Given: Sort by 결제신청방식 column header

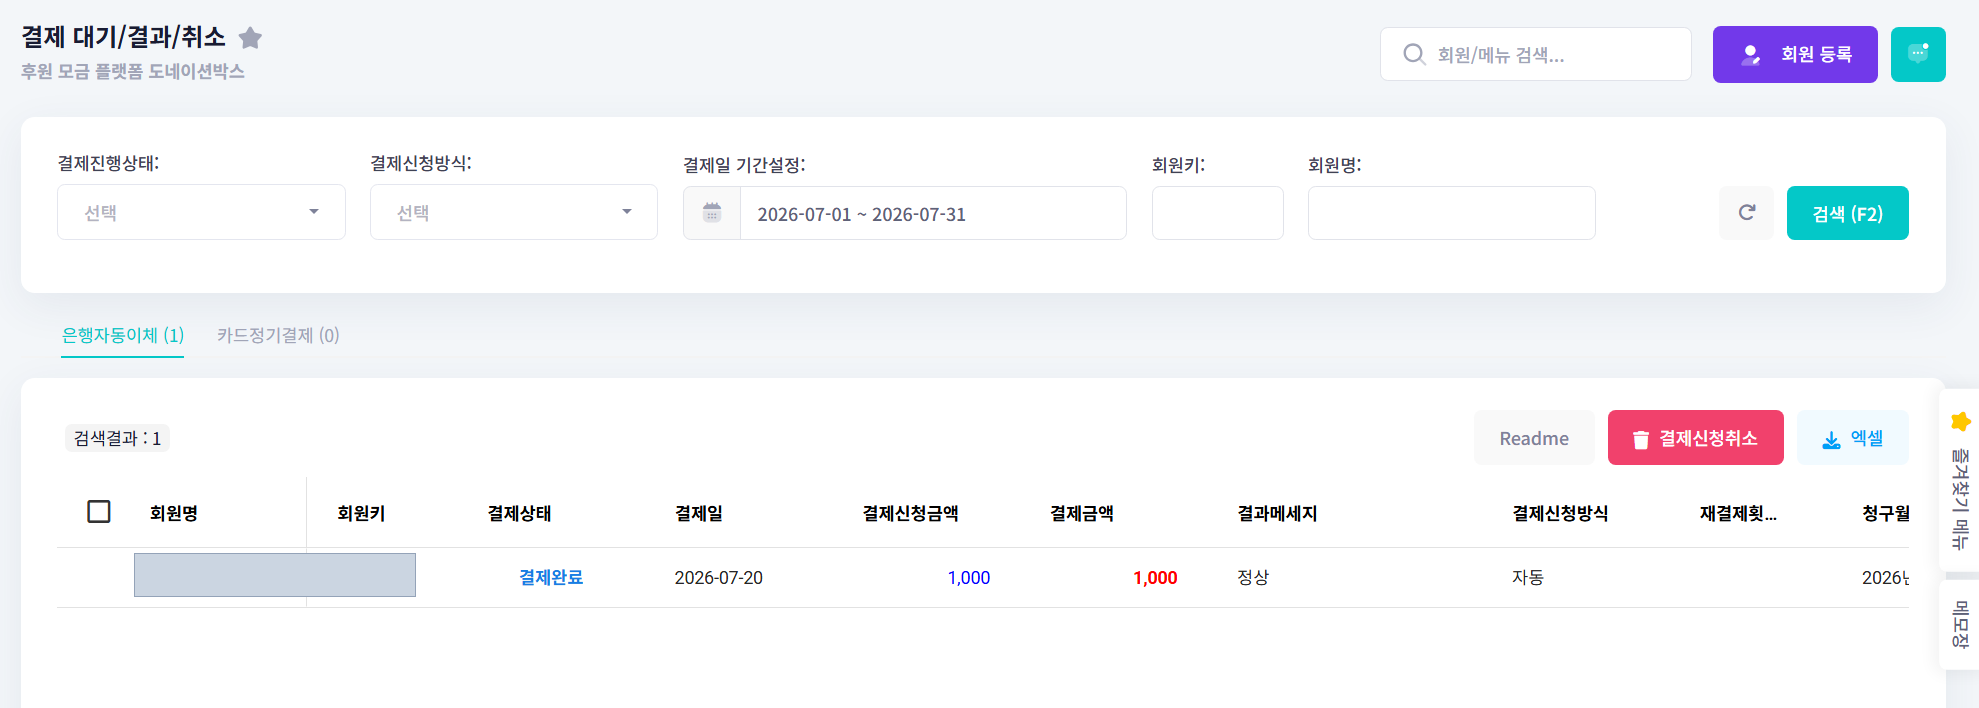Looking at the screenshot, I should pyautogui.click(x=1560, y=513).
